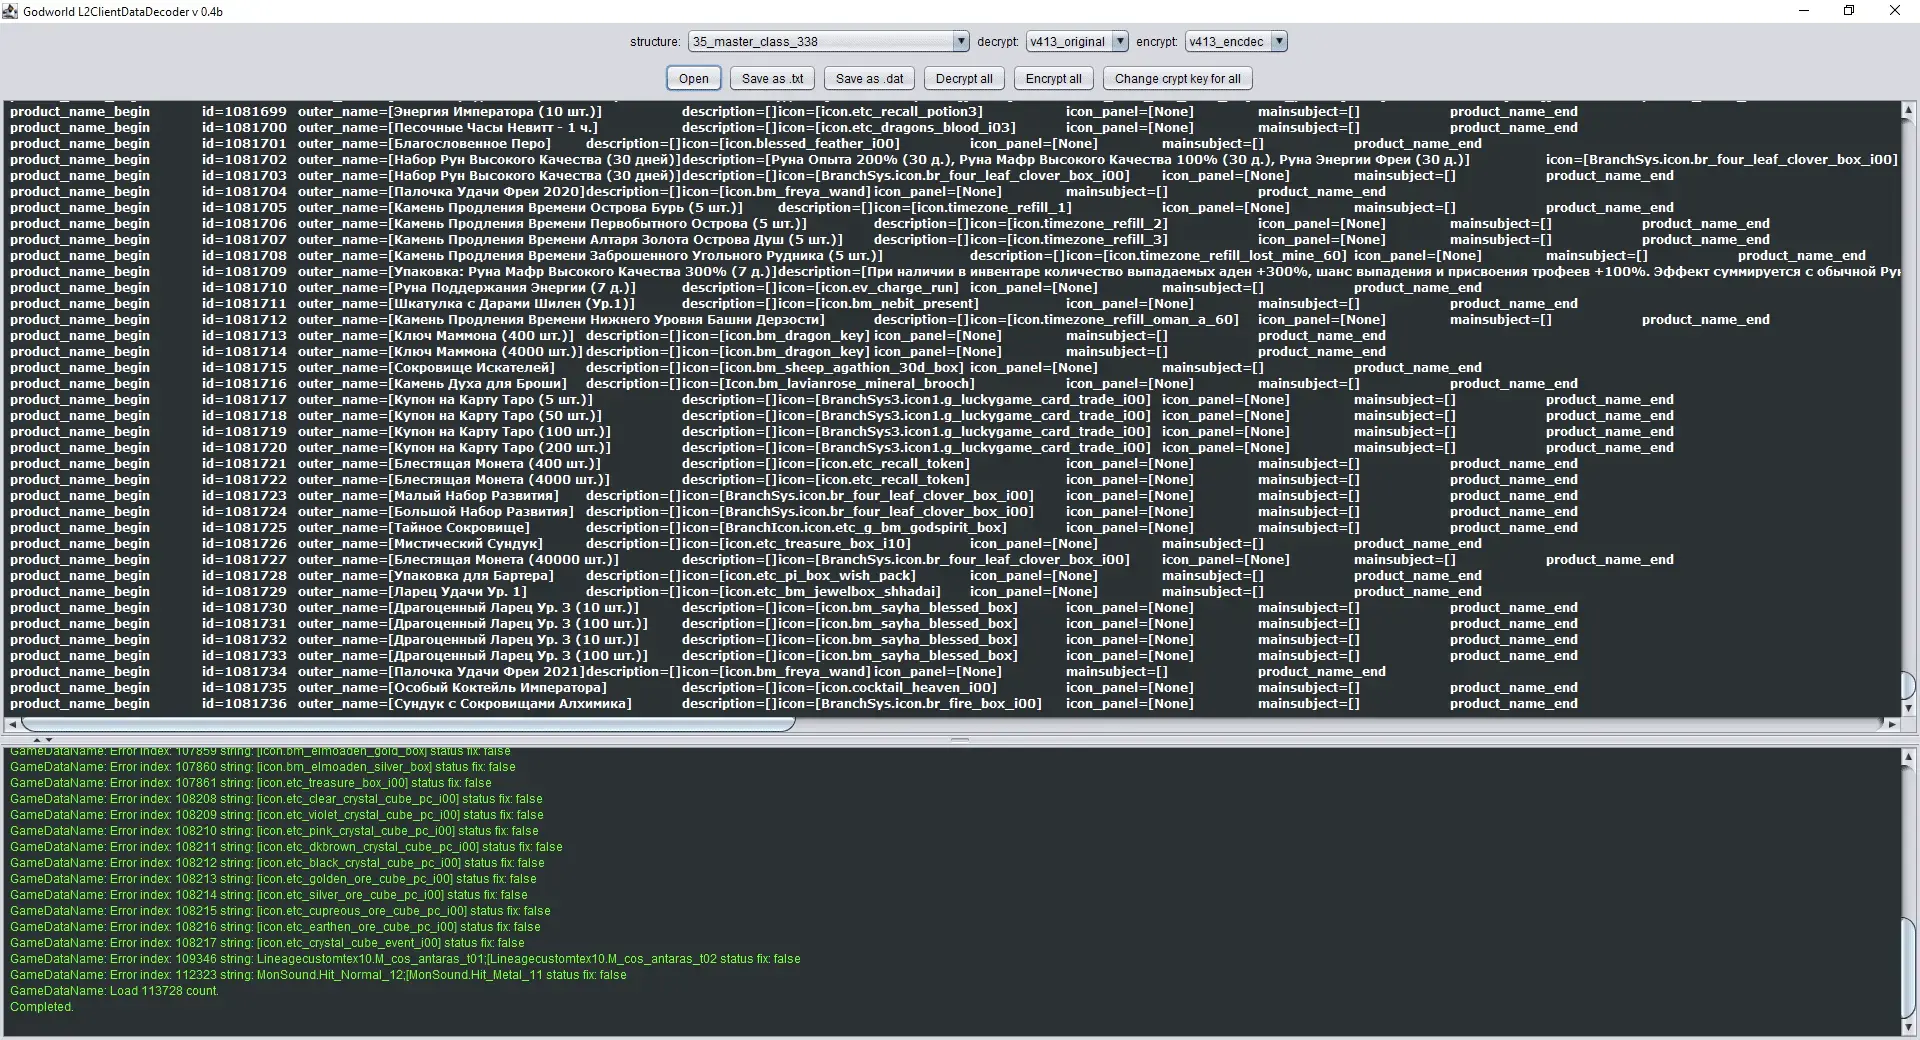This screenshot has height=1040, width=1920.
Task: Click log line with Error index 107861
Action: [x=251, y=783]
